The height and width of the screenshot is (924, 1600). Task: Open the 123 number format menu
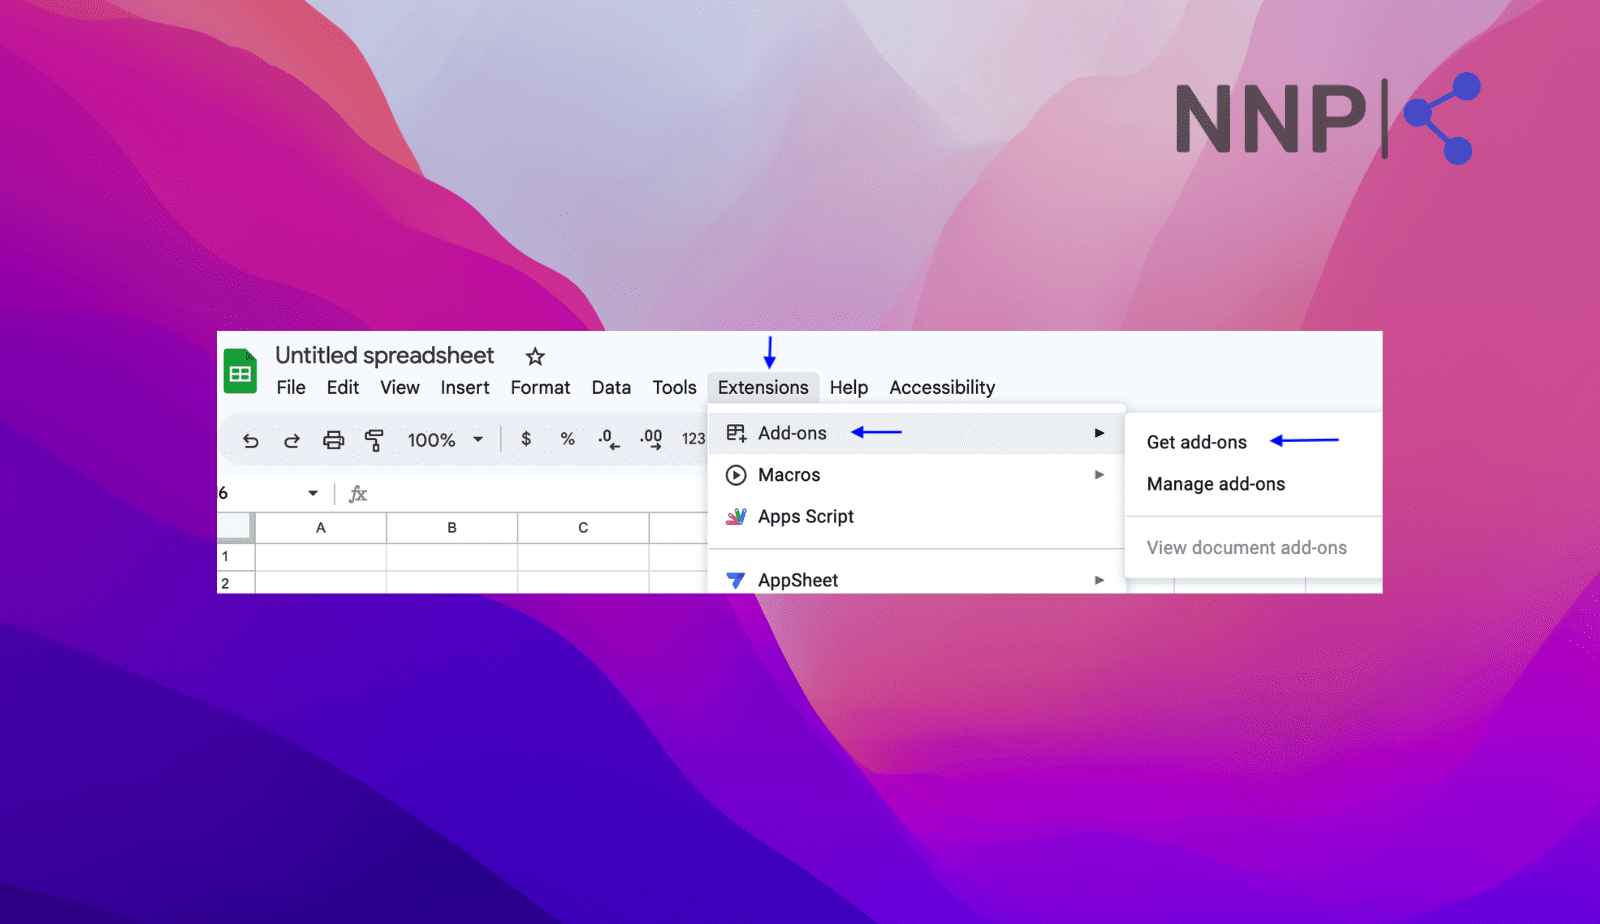click(x=693, y=439)
